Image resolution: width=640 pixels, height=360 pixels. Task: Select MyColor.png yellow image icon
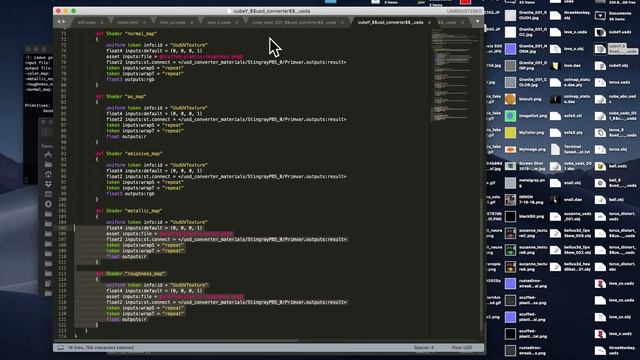pyautogui.click(x=510, y=133)
